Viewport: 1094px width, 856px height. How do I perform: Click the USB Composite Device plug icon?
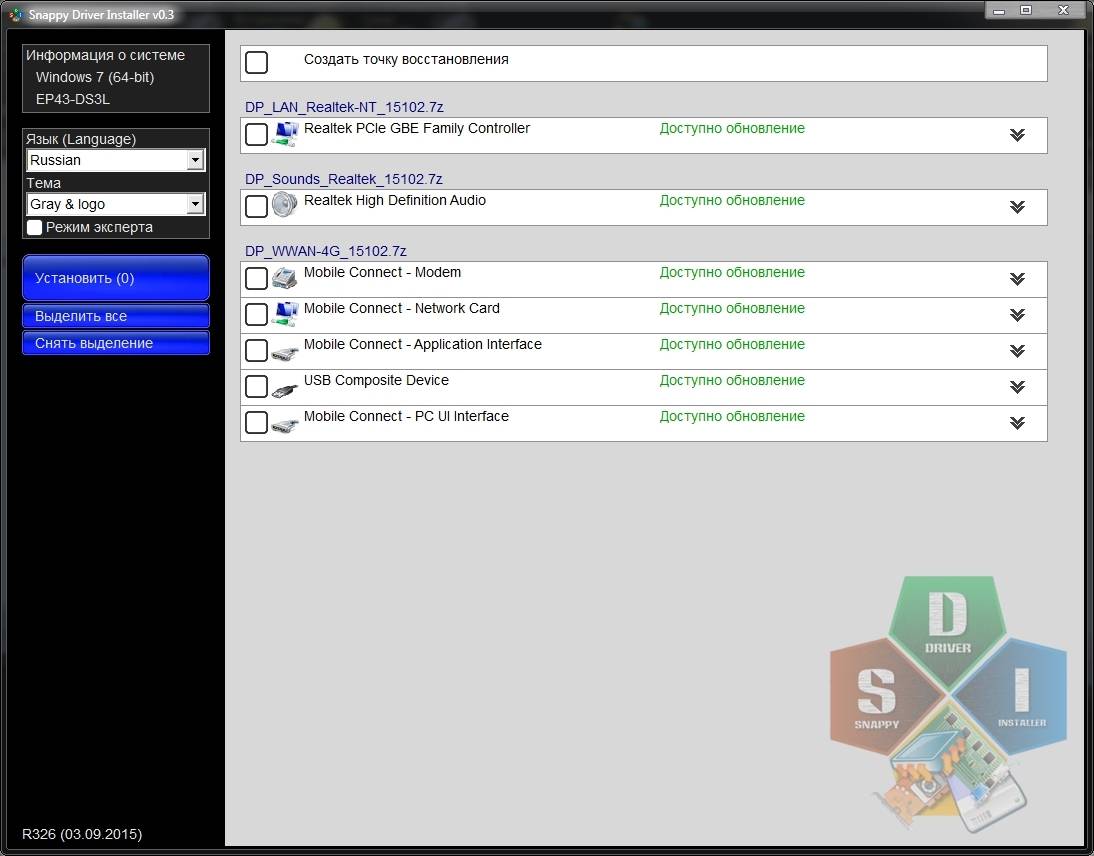click(x=285, y=388)
